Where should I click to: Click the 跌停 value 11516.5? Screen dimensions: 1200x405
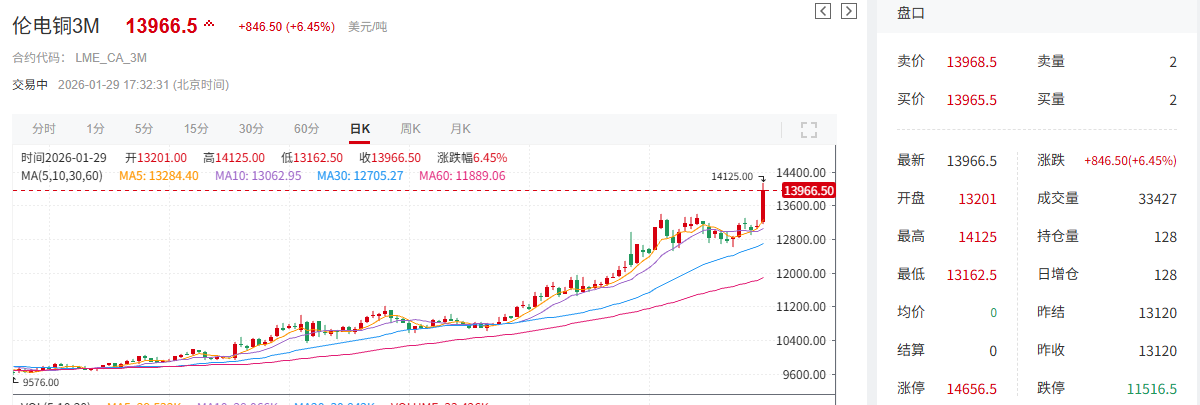(1152, 388)
